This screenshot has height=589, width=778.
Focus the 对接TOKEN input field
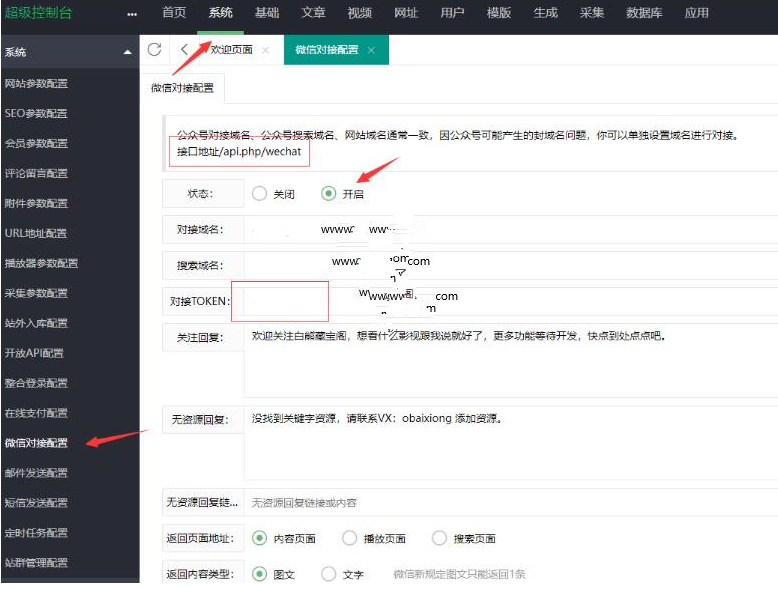point(511,301)
